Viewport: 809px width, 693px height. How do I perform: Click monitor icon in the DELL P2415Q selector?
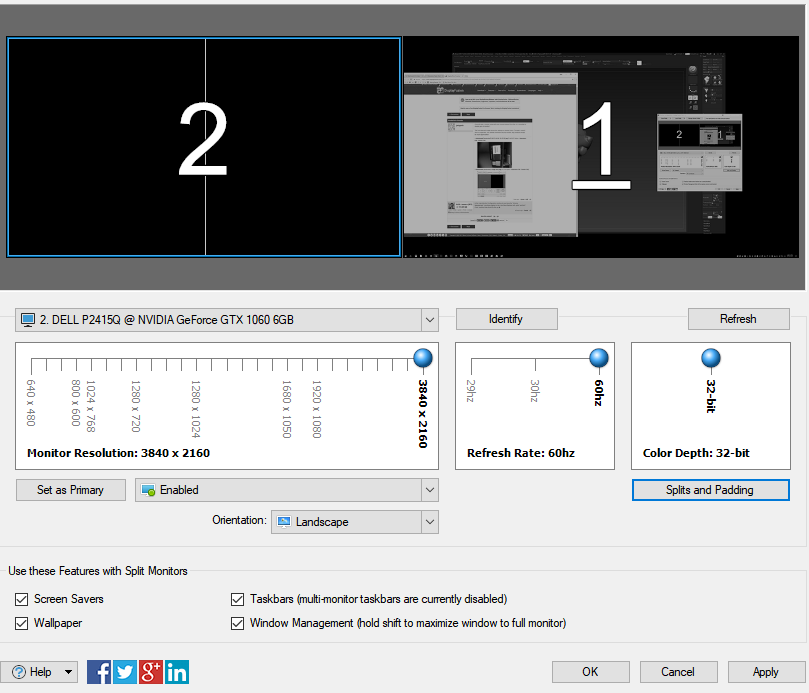[28, 320]
